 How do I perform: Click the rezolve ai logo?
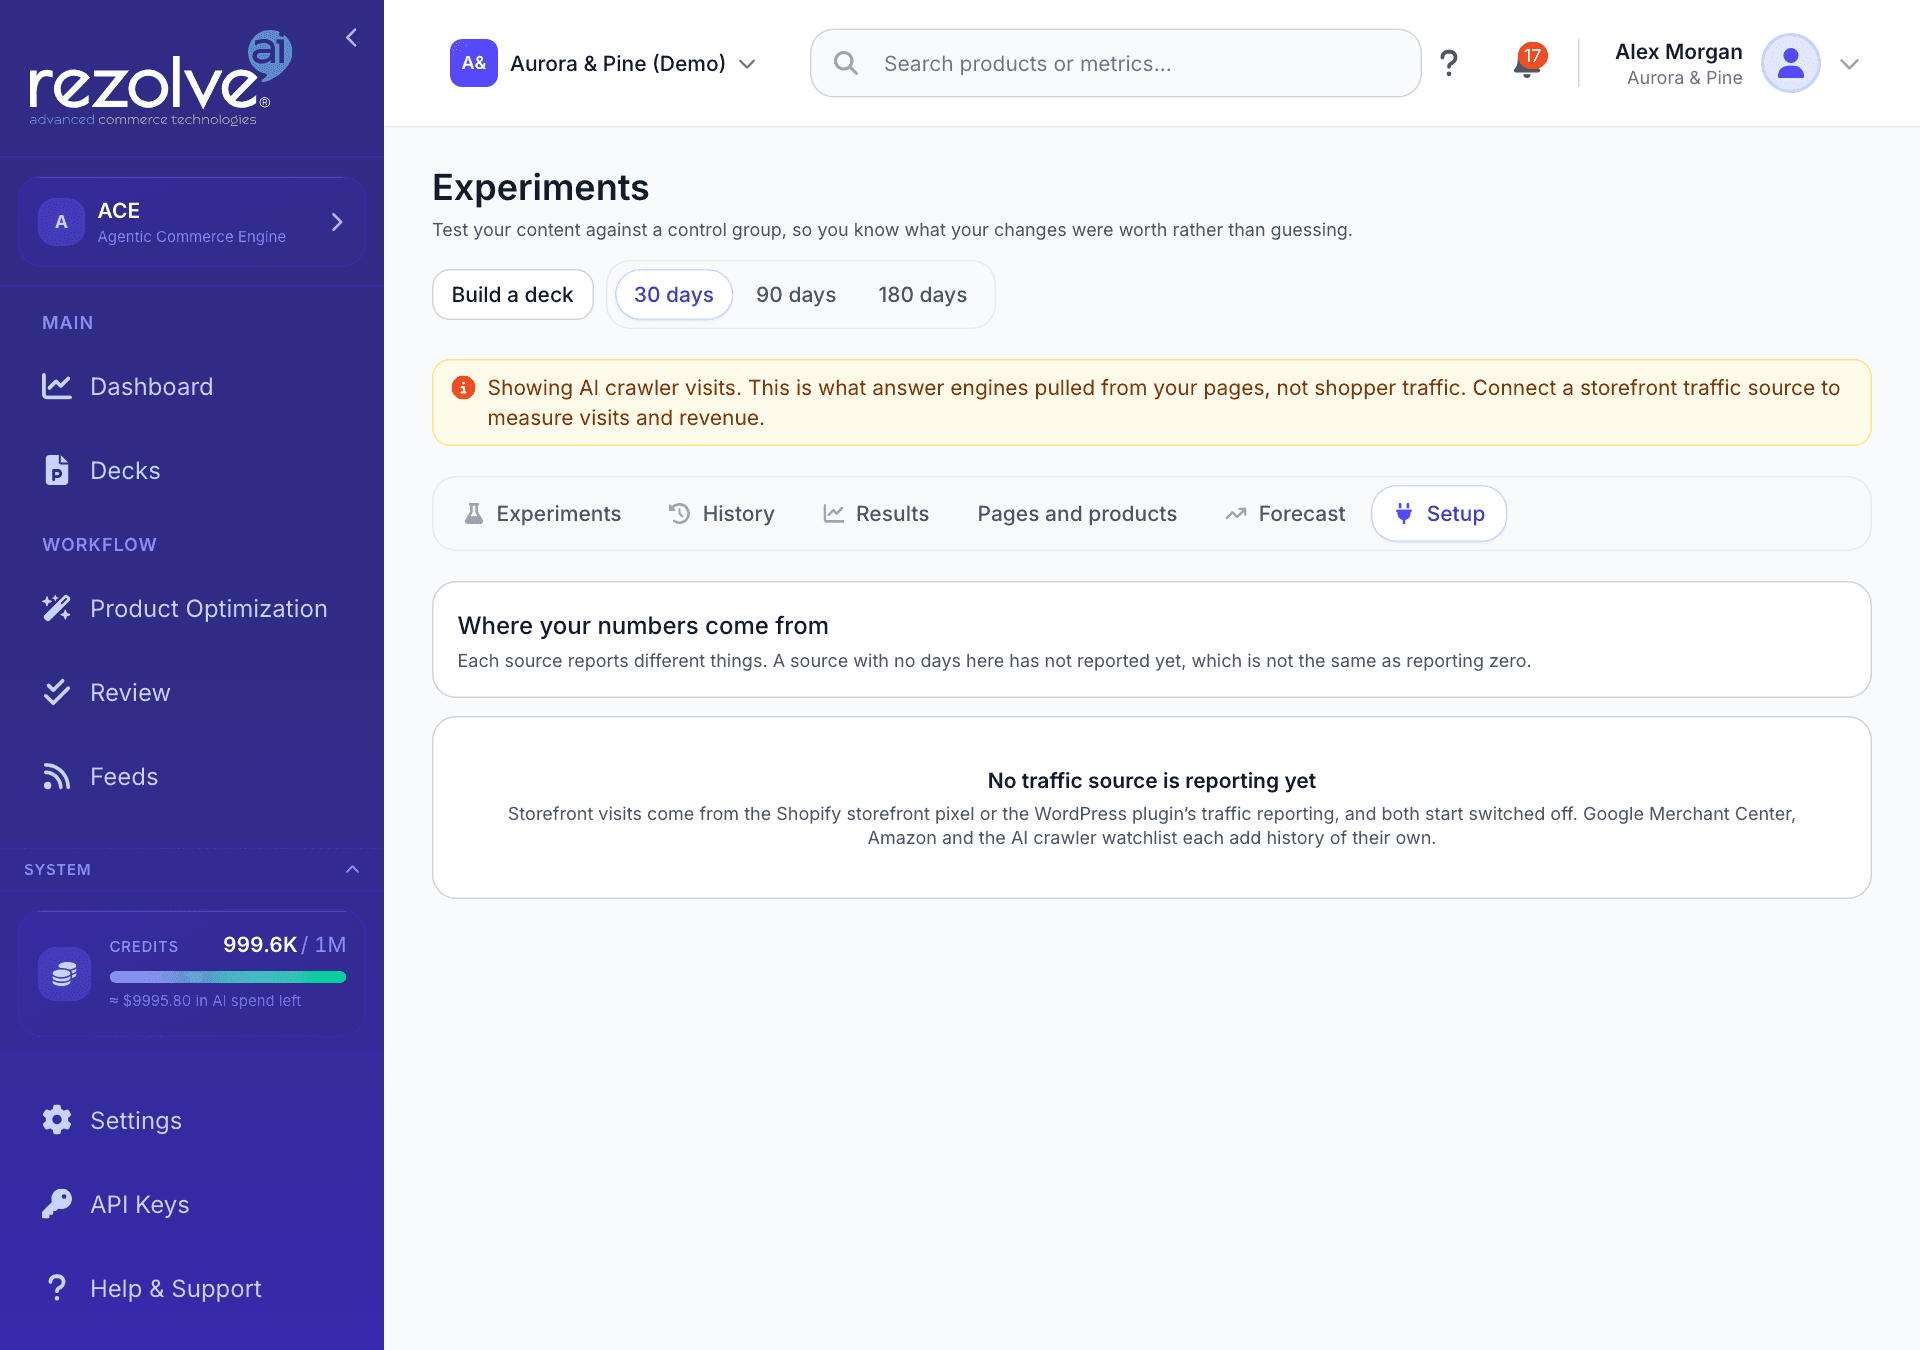point(160,78)
